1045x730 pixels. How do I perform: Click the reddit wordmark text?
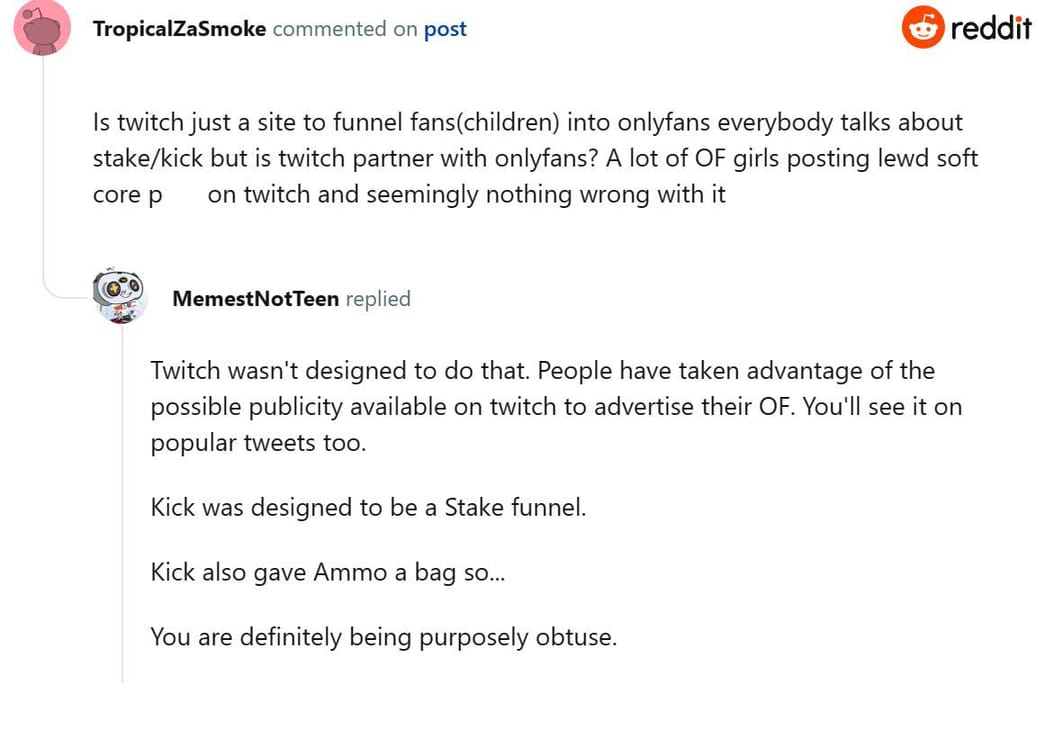(990, 28)
